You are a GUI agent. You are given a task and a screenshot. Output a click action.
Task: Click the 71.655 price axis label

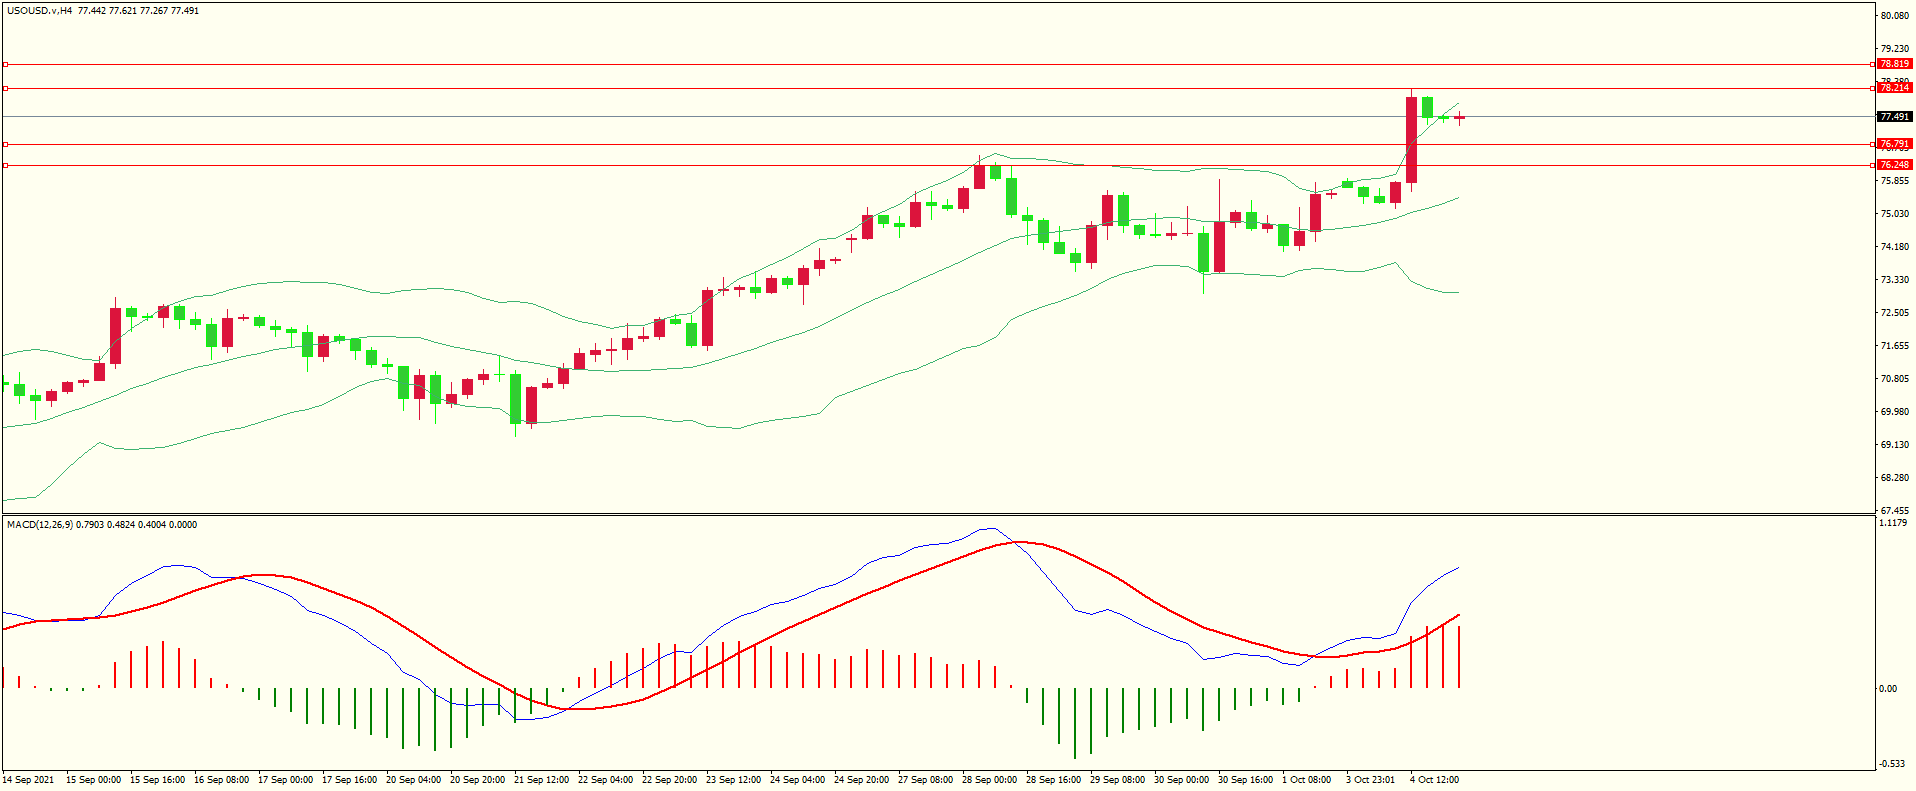point(1894,346)
